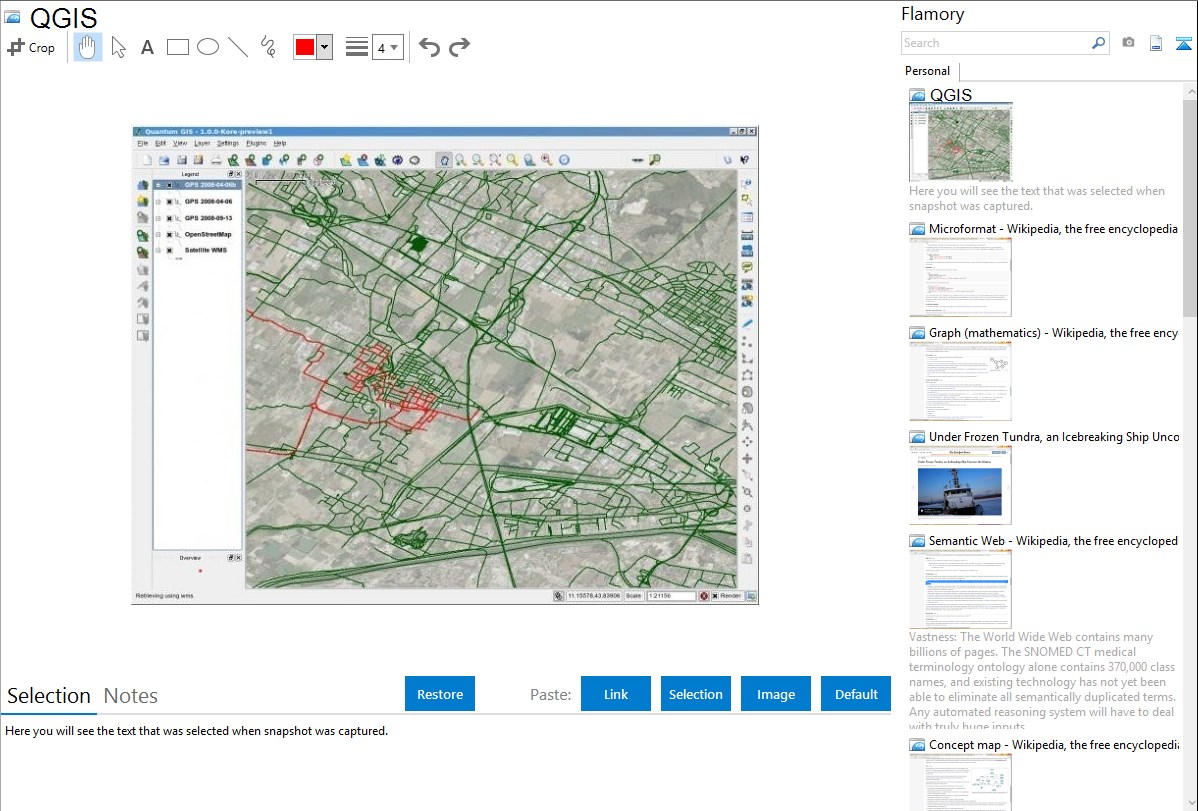This screenshot has width=1198, height=811.
Task: Click the search magnifier icon
Action: tap(1098, 43)
